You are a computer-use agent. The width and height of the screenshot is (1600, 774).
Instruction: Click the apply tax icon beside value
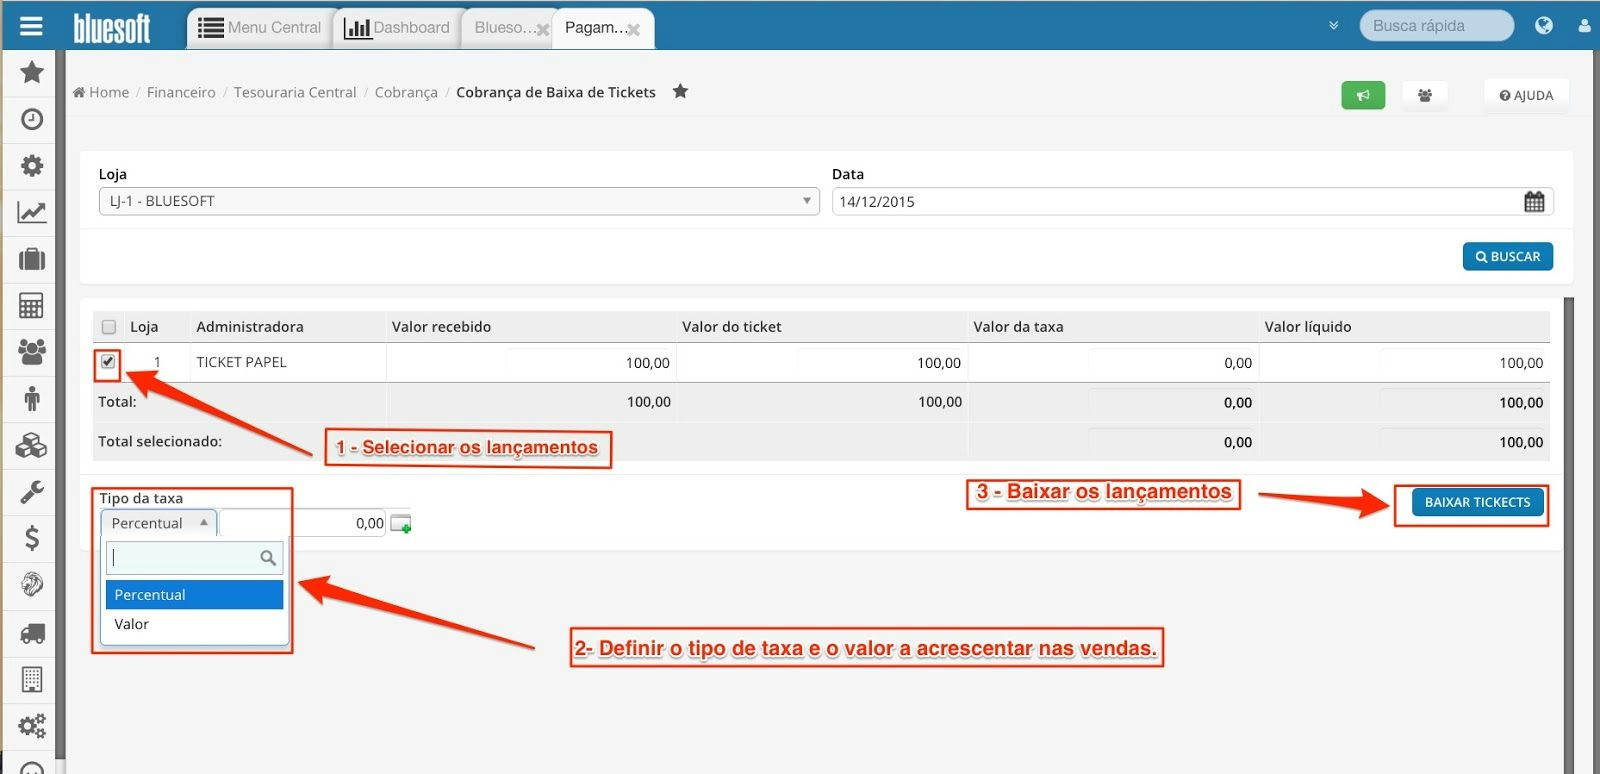pos(401,523)
